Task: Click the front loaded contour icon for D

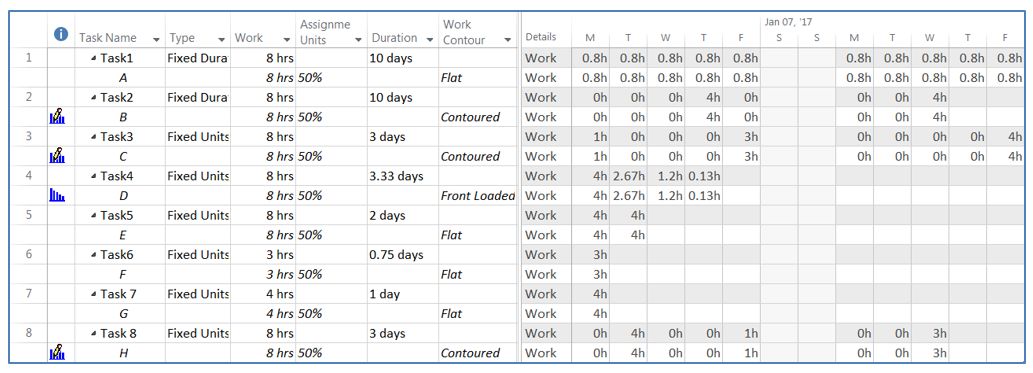Action: pyautogui.click(x=57, y=195)
